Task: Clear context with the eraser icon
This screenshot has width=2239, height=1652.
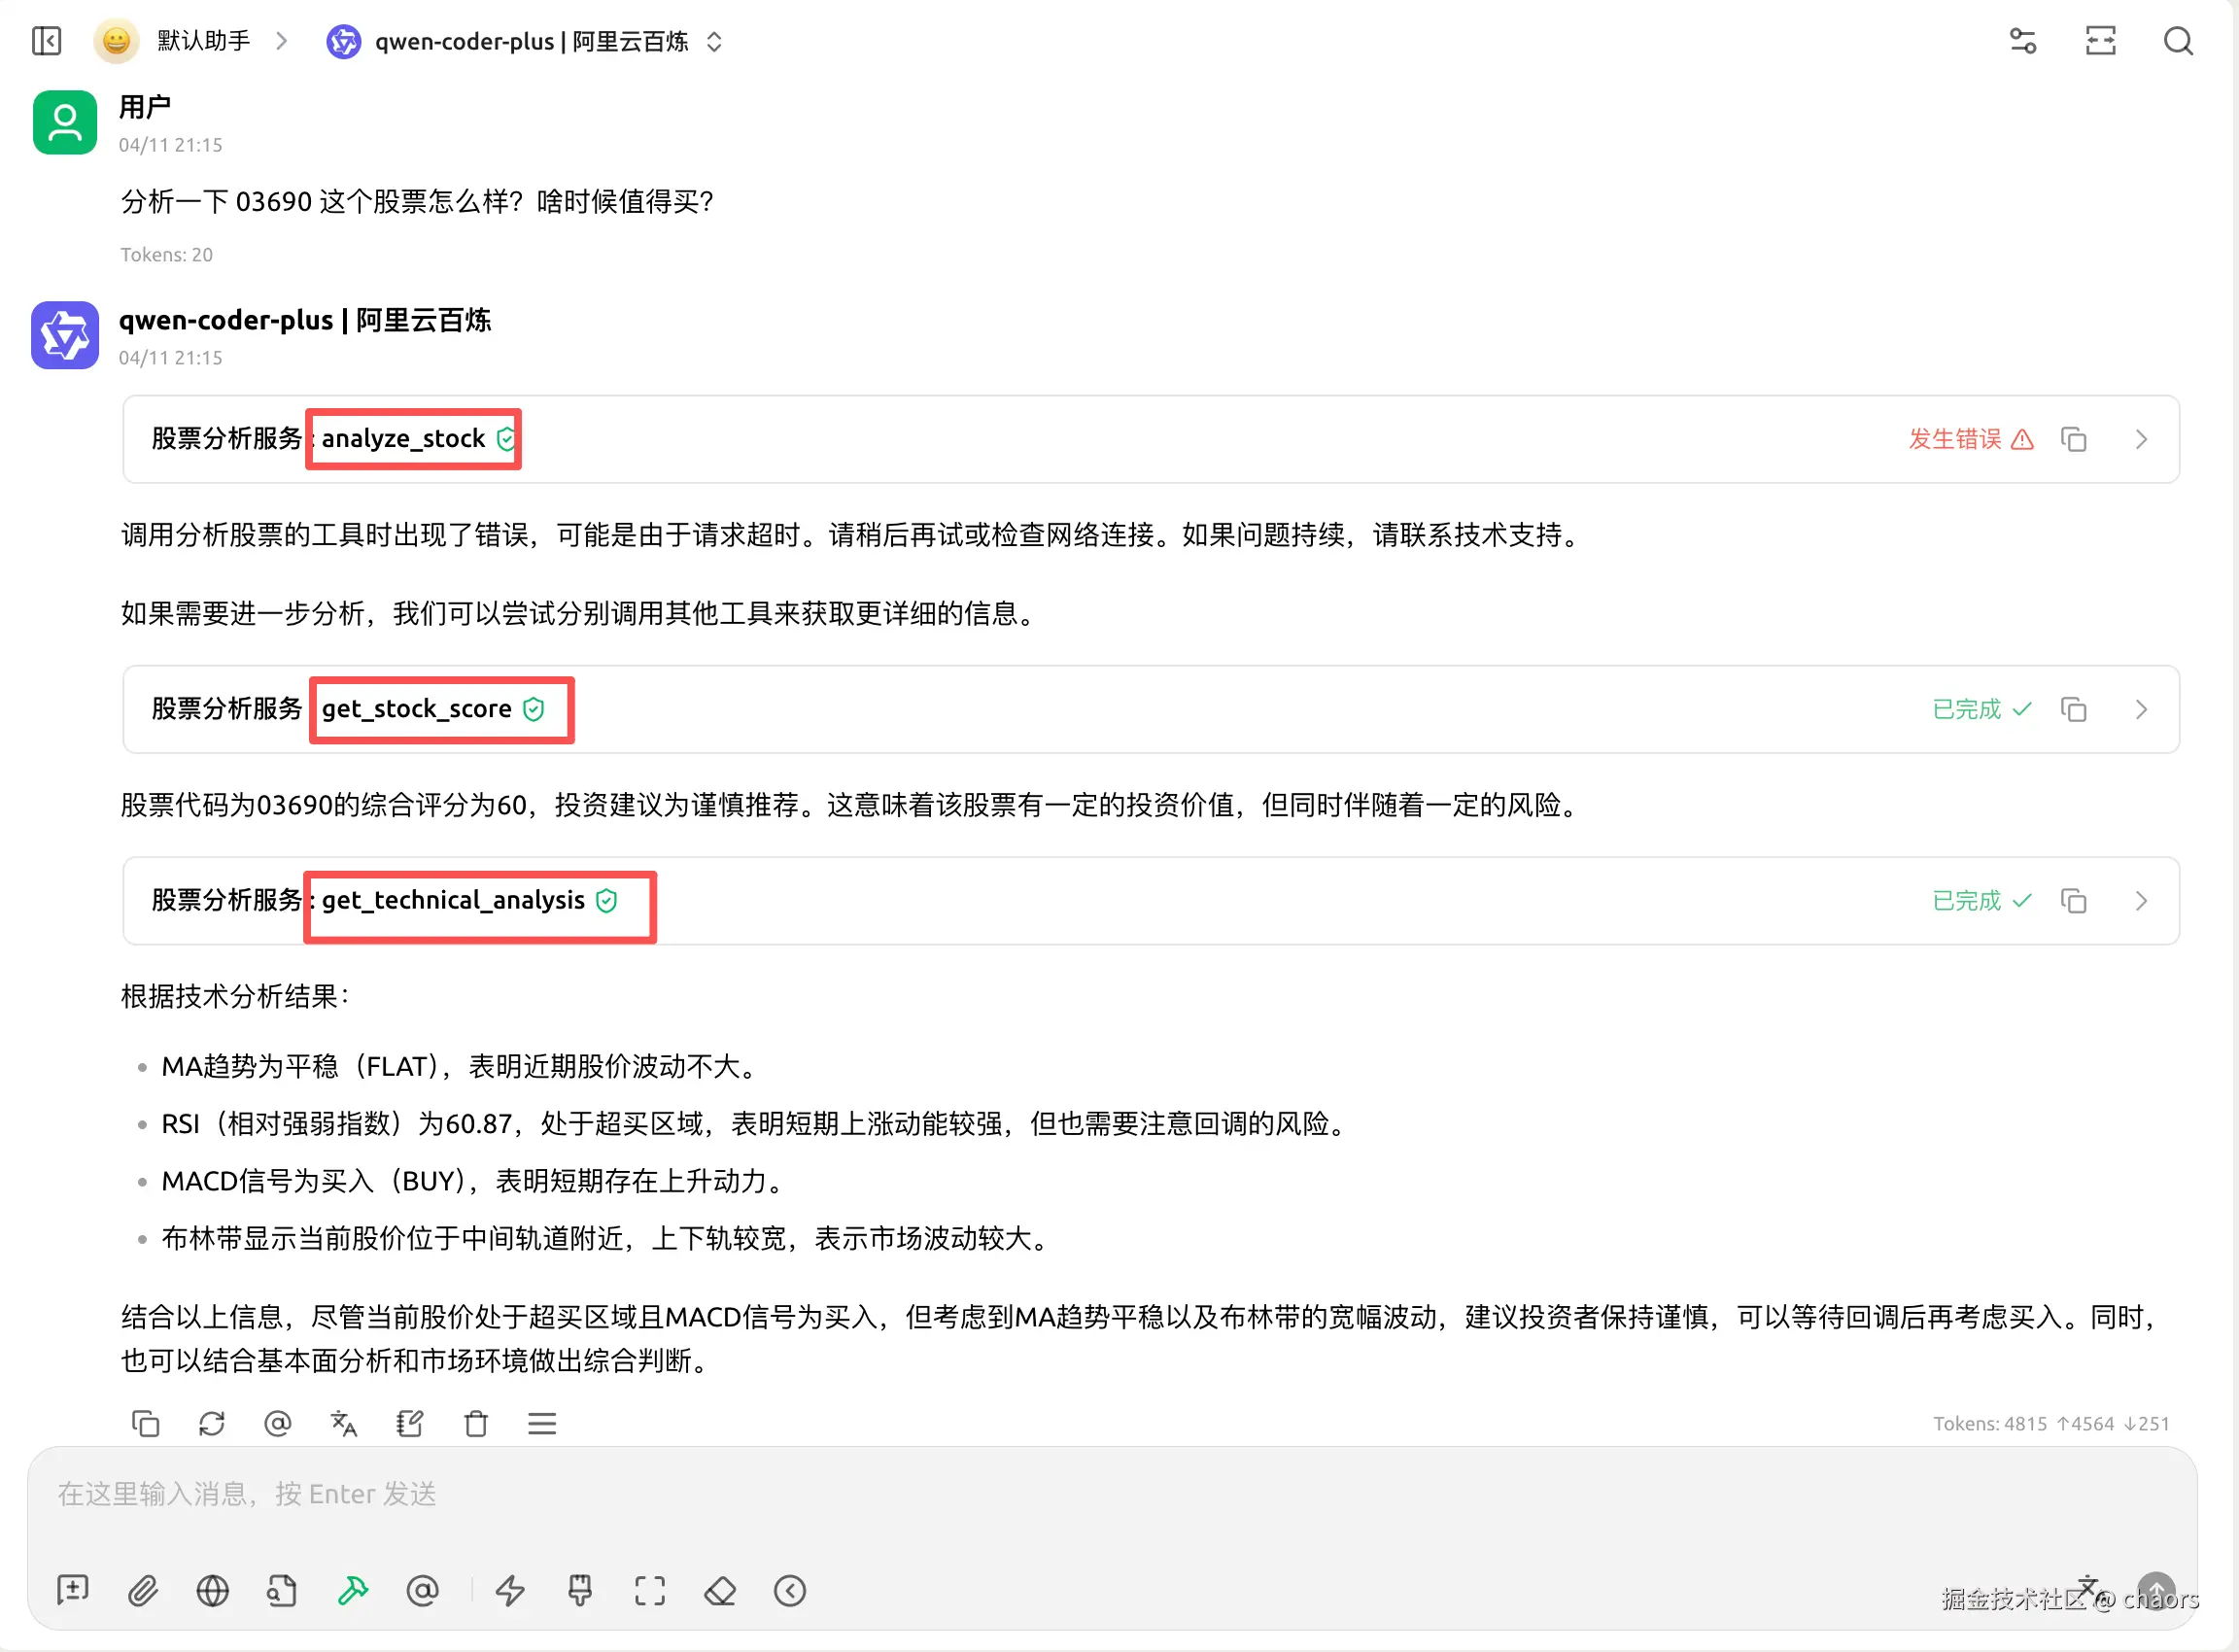Action: pyautogui.click(x=720, y=1590)
